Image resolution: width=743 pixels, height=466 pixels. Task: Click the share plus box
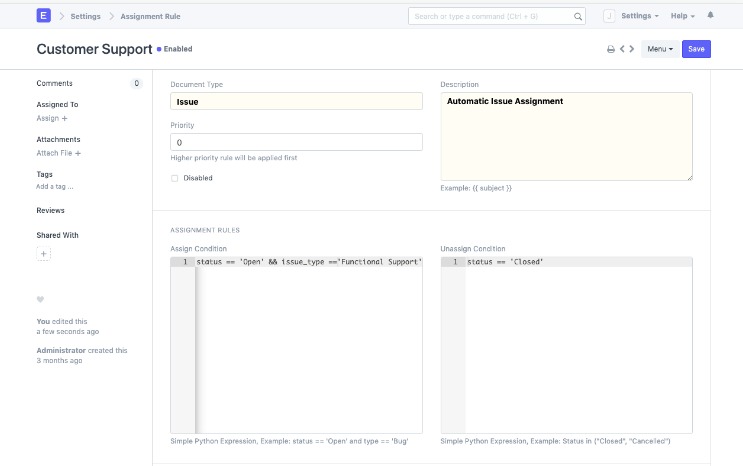coord(44,254)
